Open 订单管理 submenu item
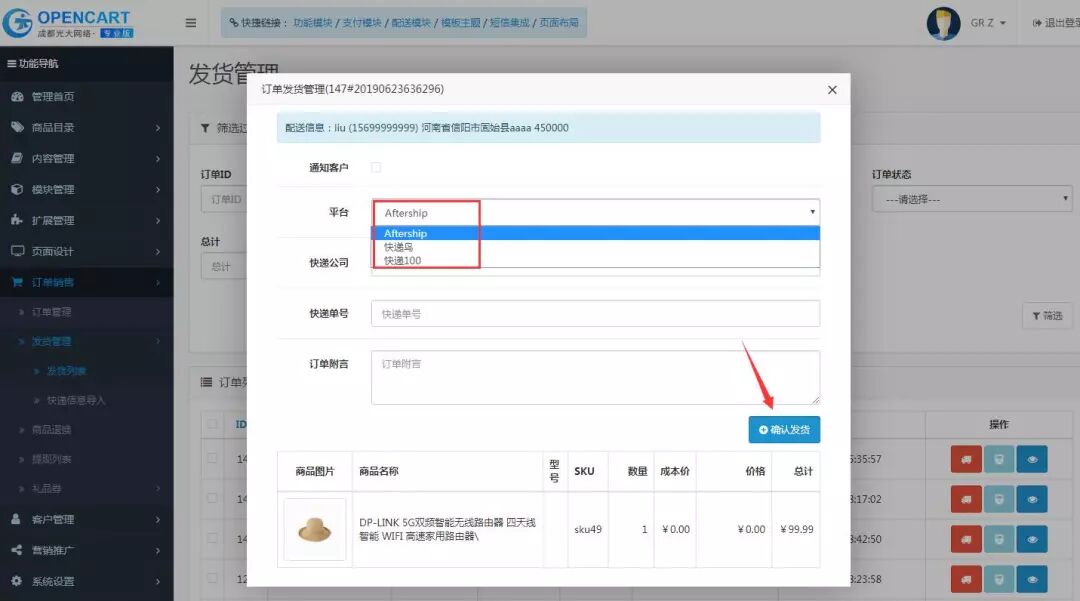This screenshot has width=1080, height=601. click(x=87, y=312)
